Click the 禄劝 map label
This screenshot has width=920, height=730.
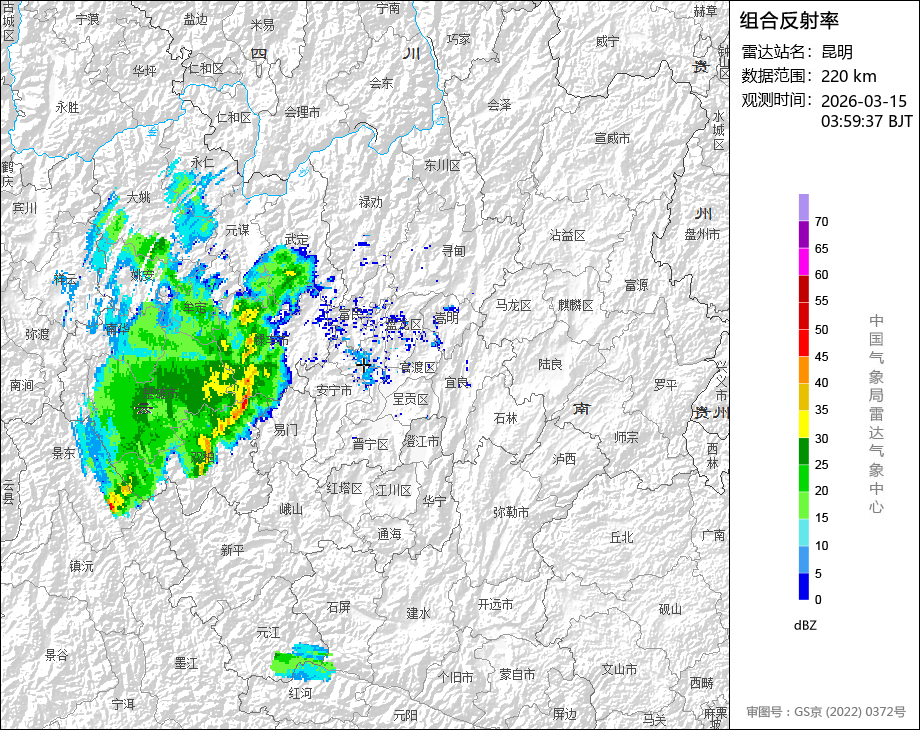point(370,202)
